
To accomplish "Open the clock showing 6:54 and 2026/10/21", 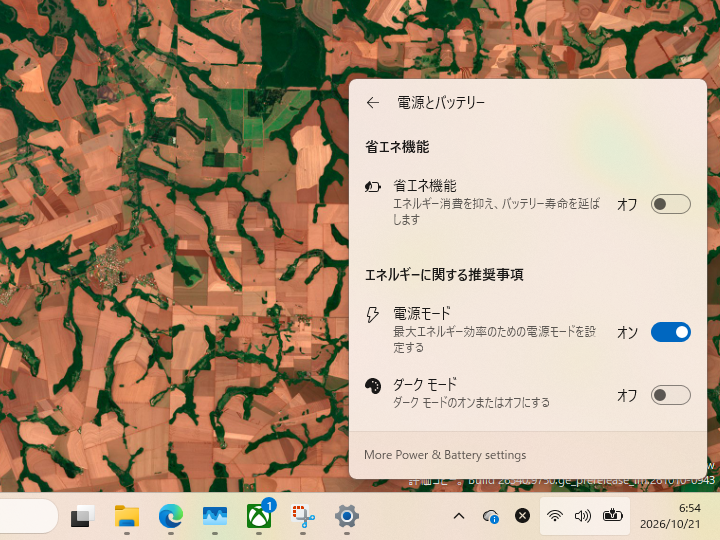I will coord(670,516).
